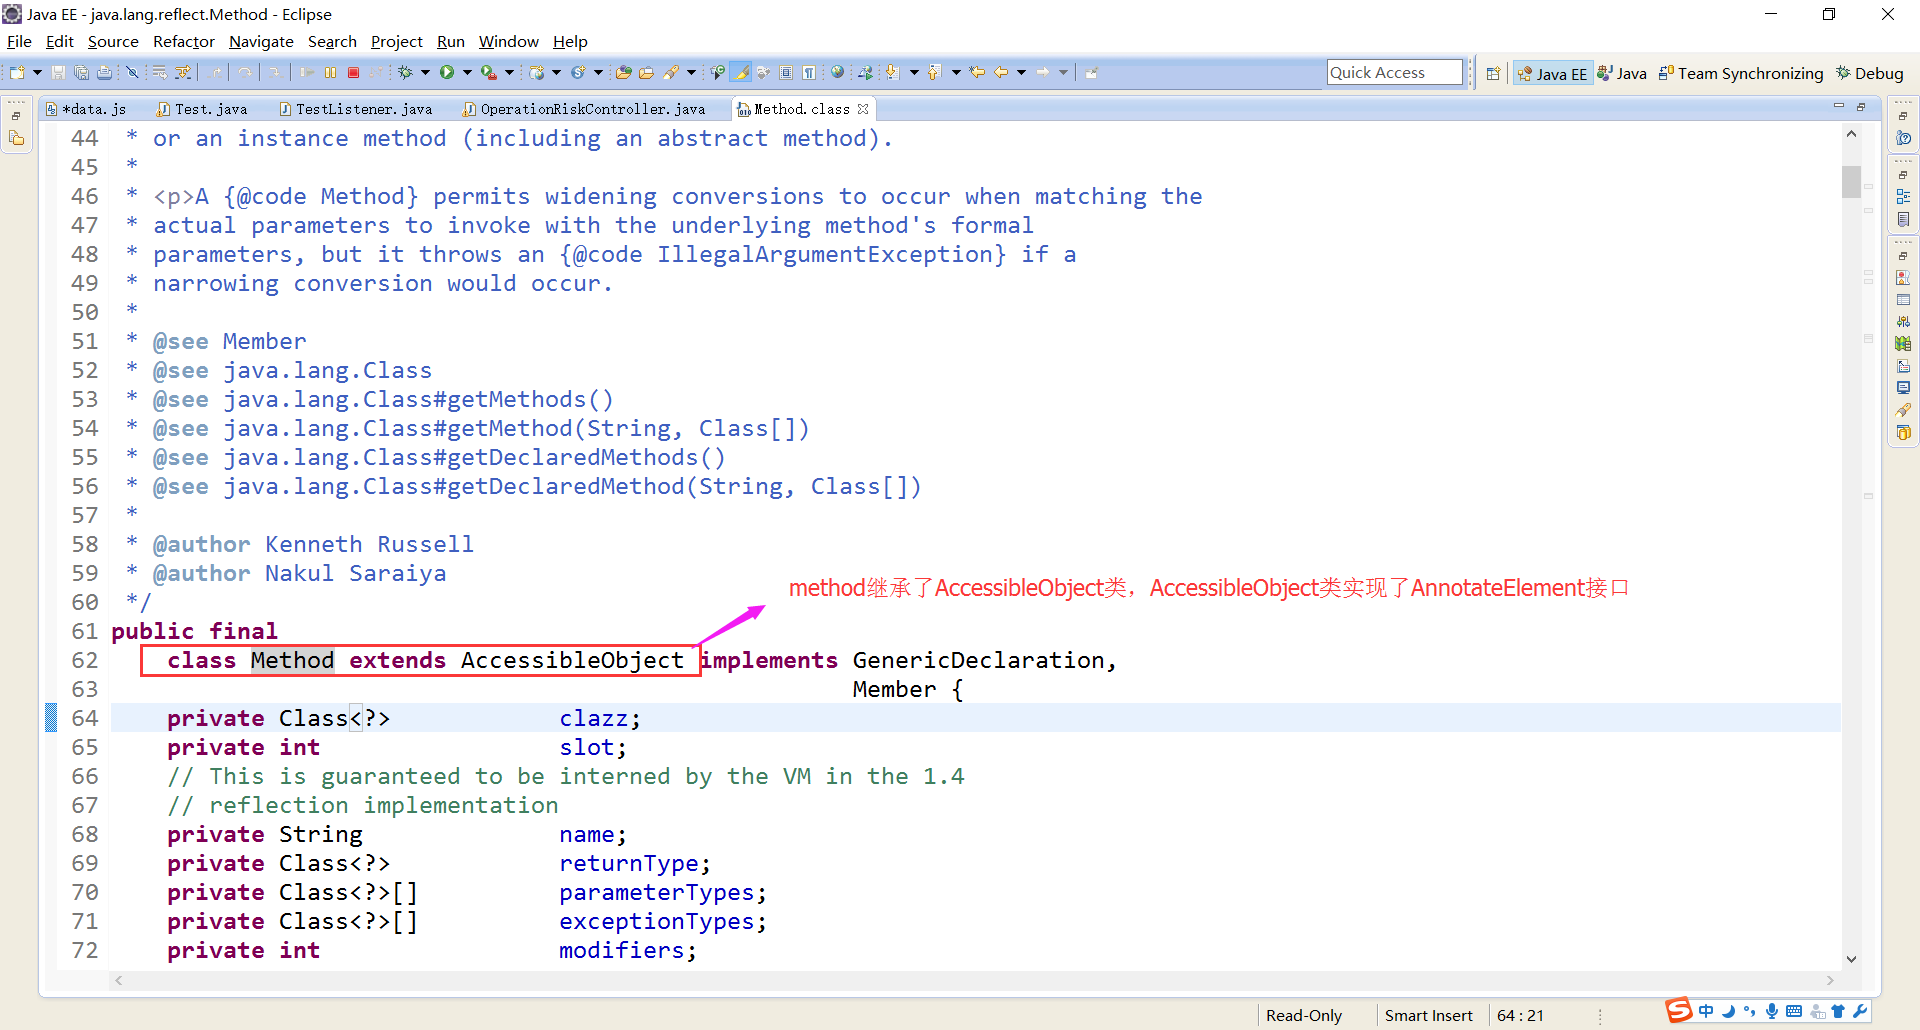The height and width of the screenshot is (1030, 1920).
Task: Open the Source menu
Action: coord(112,41)
